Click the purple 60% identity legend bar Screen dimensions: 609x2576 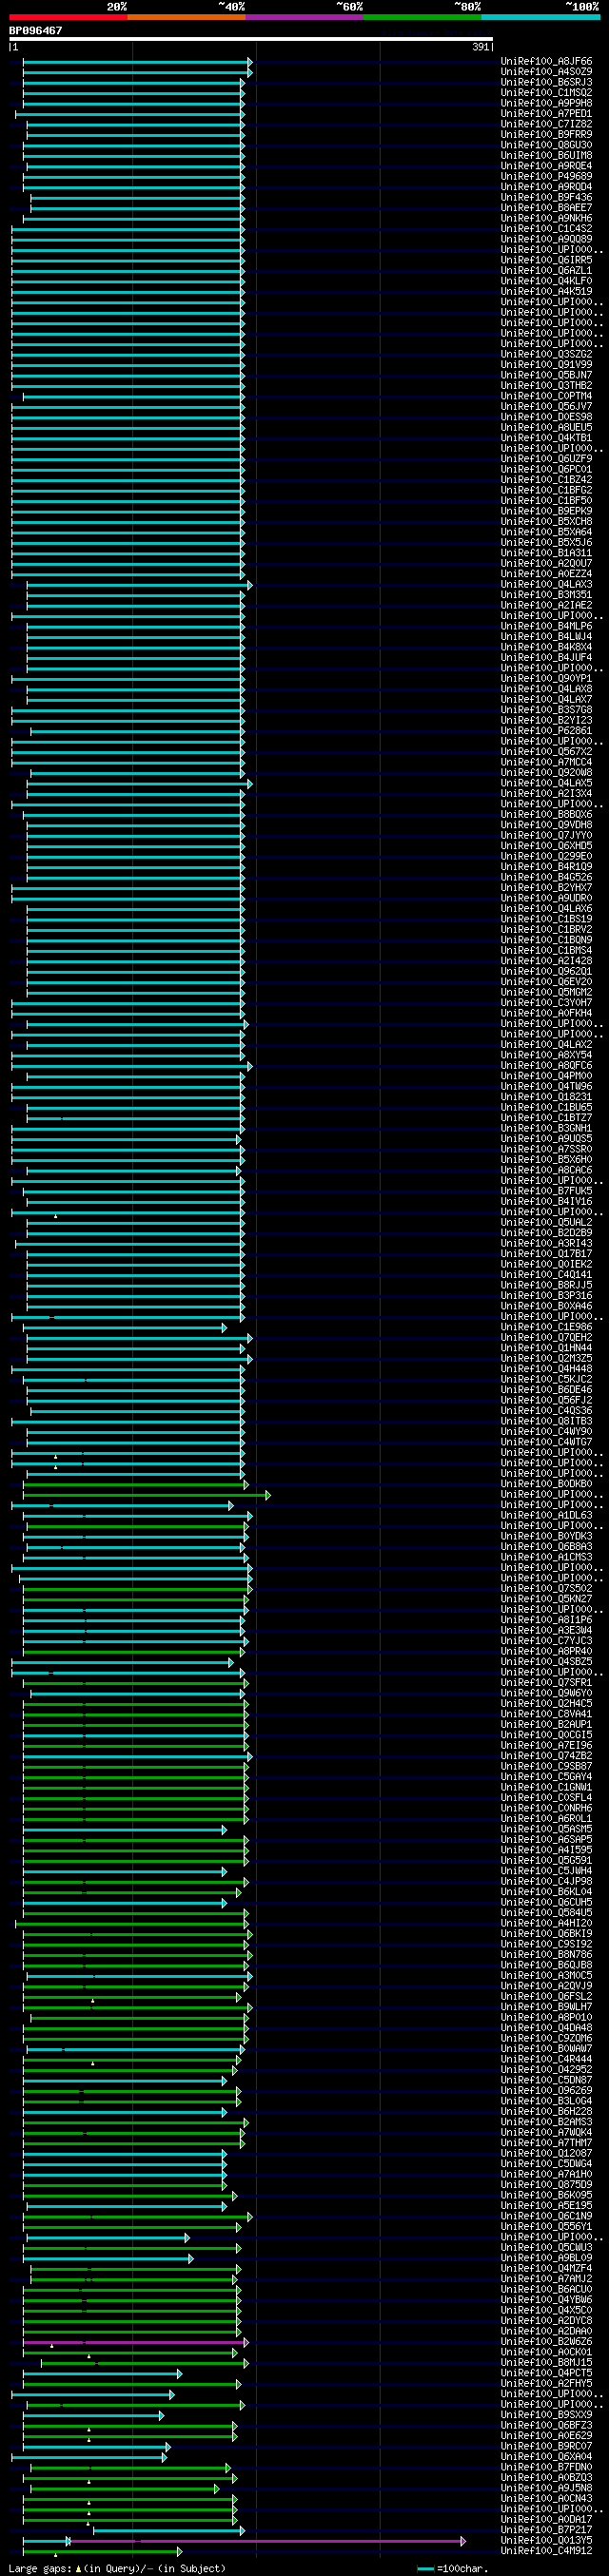(305, 17)
